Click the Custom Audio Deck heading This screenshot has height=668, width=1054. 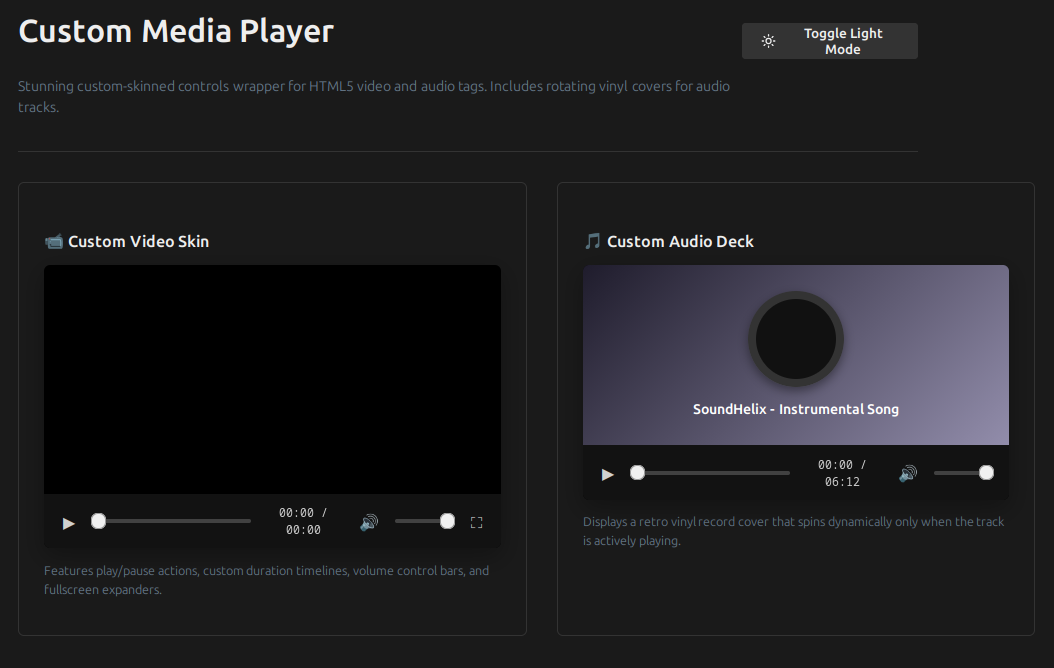(680, 241)
